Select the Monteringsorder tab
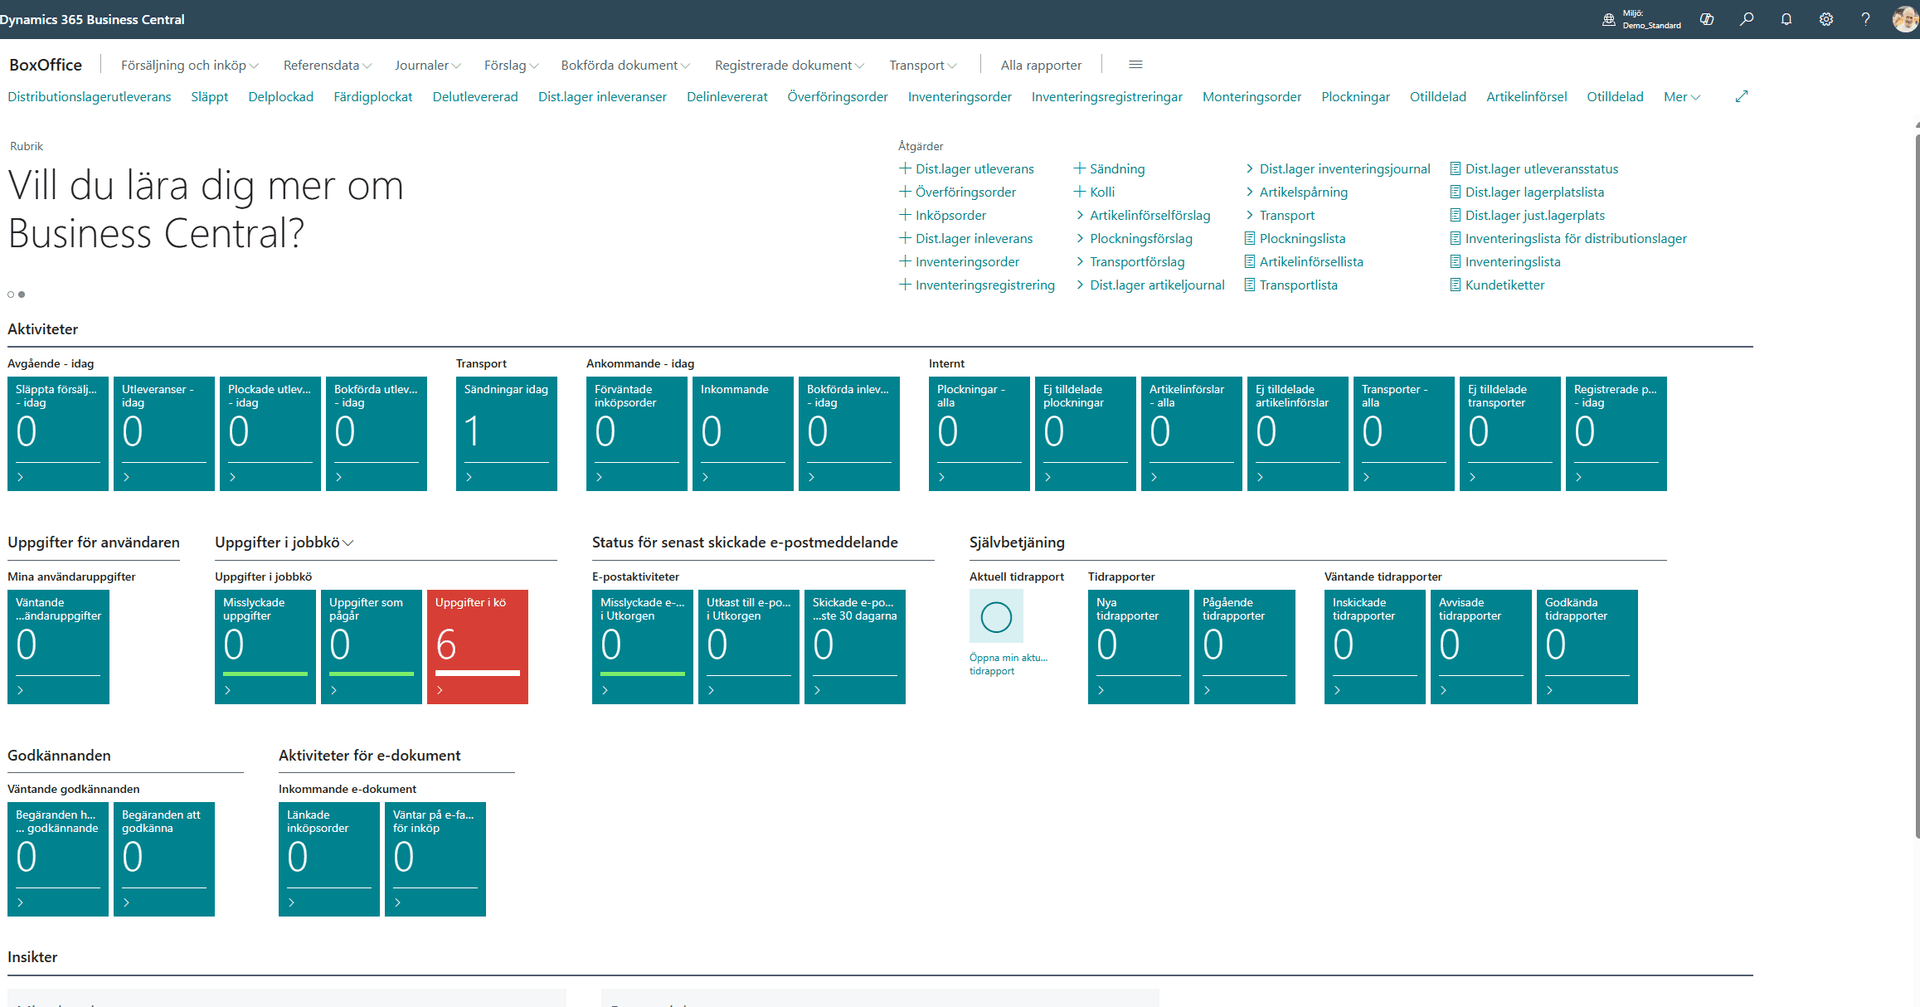This screenshot has width=1920, height=1007. [x=1252, y=97]
